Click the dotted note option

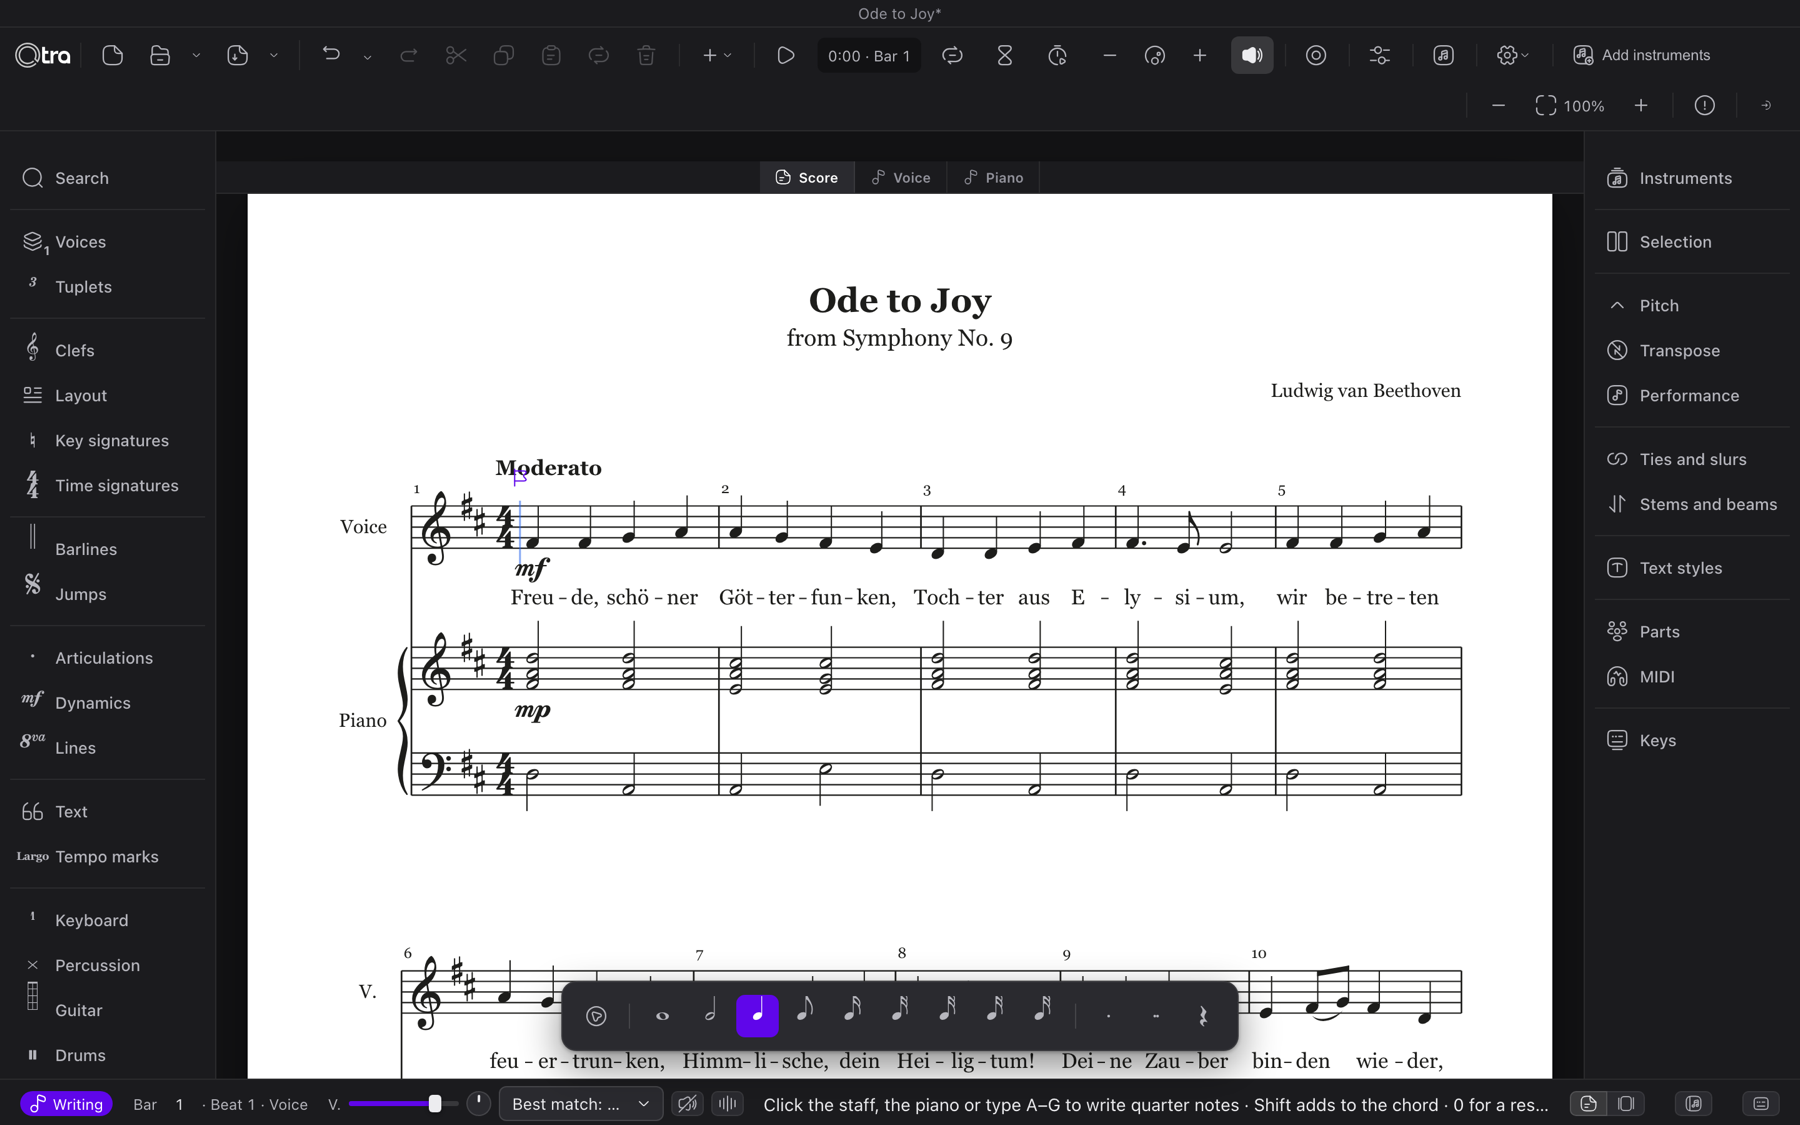1108,1016
